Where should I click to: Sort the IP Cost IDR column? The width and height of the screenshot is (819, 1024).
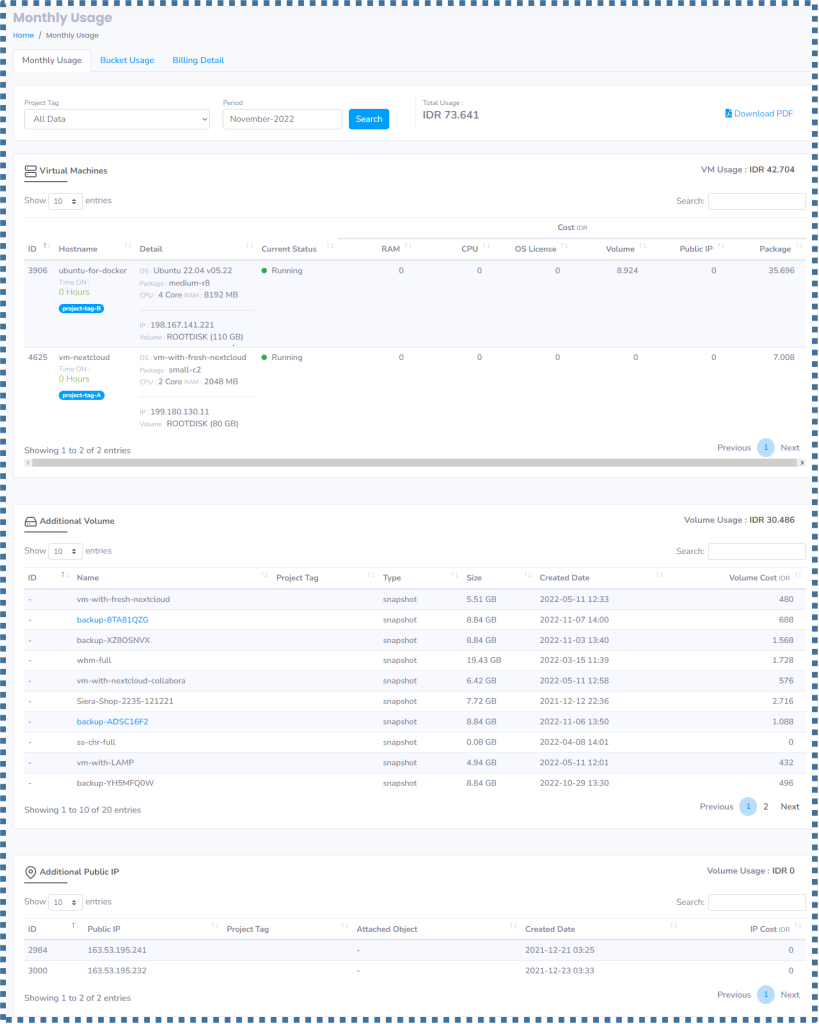tap(796, 928)
